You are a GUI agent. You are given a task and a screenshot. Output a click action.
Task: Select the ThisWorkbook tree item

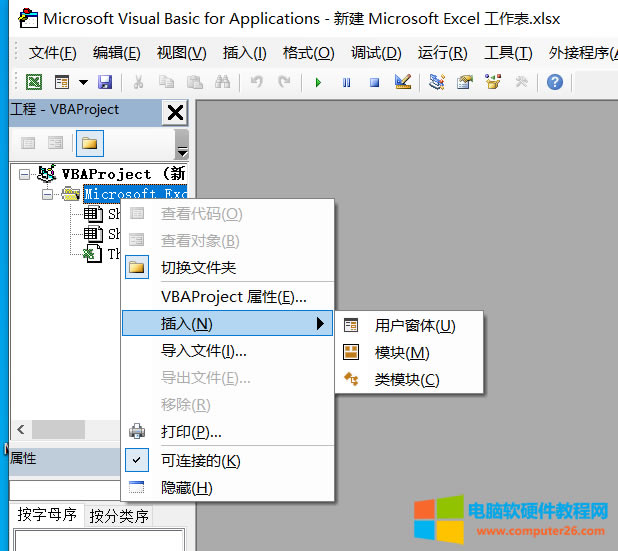pyautogui.click(x=114, y=254)
